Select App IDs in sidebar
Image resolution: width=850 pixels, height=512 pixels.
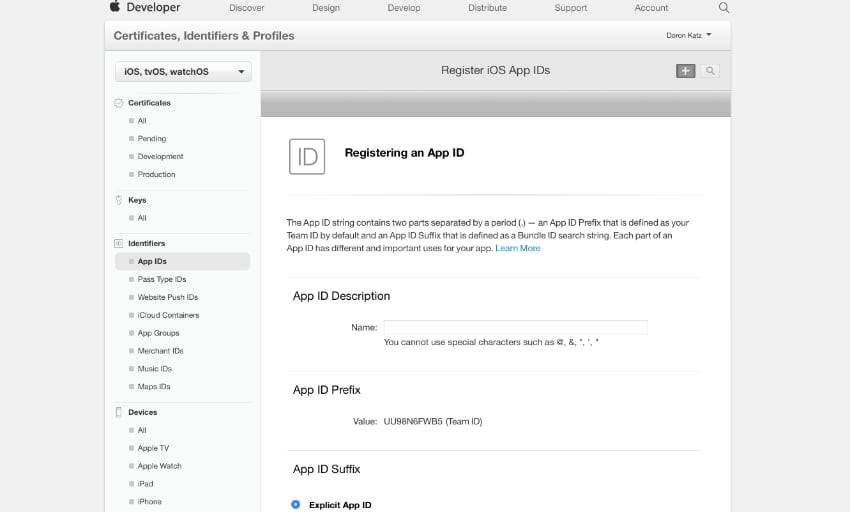(183, 261)
